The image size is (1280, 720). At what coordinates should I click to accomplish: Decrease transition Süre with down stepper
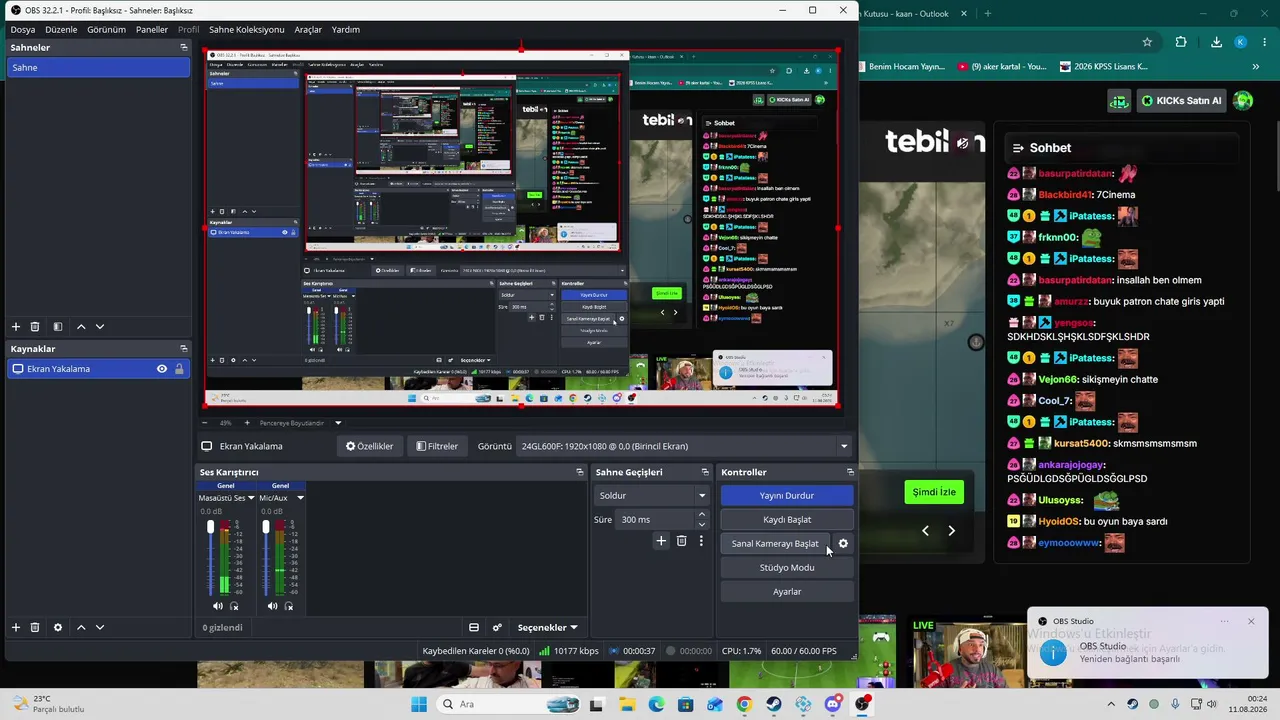point(702,524)
